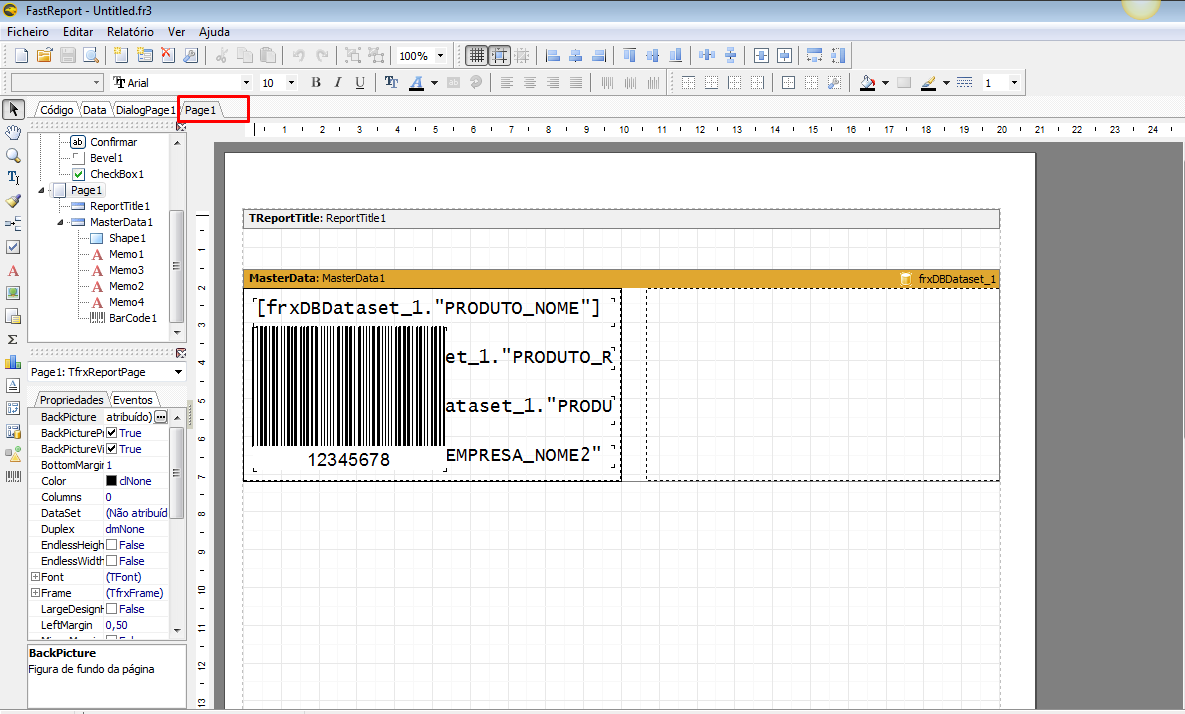Collapse the Page1 node in the tree

click(x=42, y=190)
